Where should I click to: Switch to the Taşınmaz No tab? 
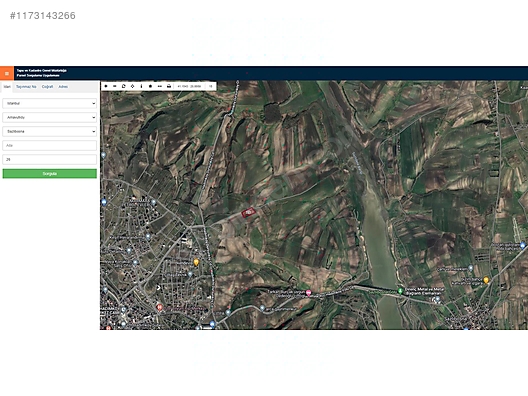(26, 87)
